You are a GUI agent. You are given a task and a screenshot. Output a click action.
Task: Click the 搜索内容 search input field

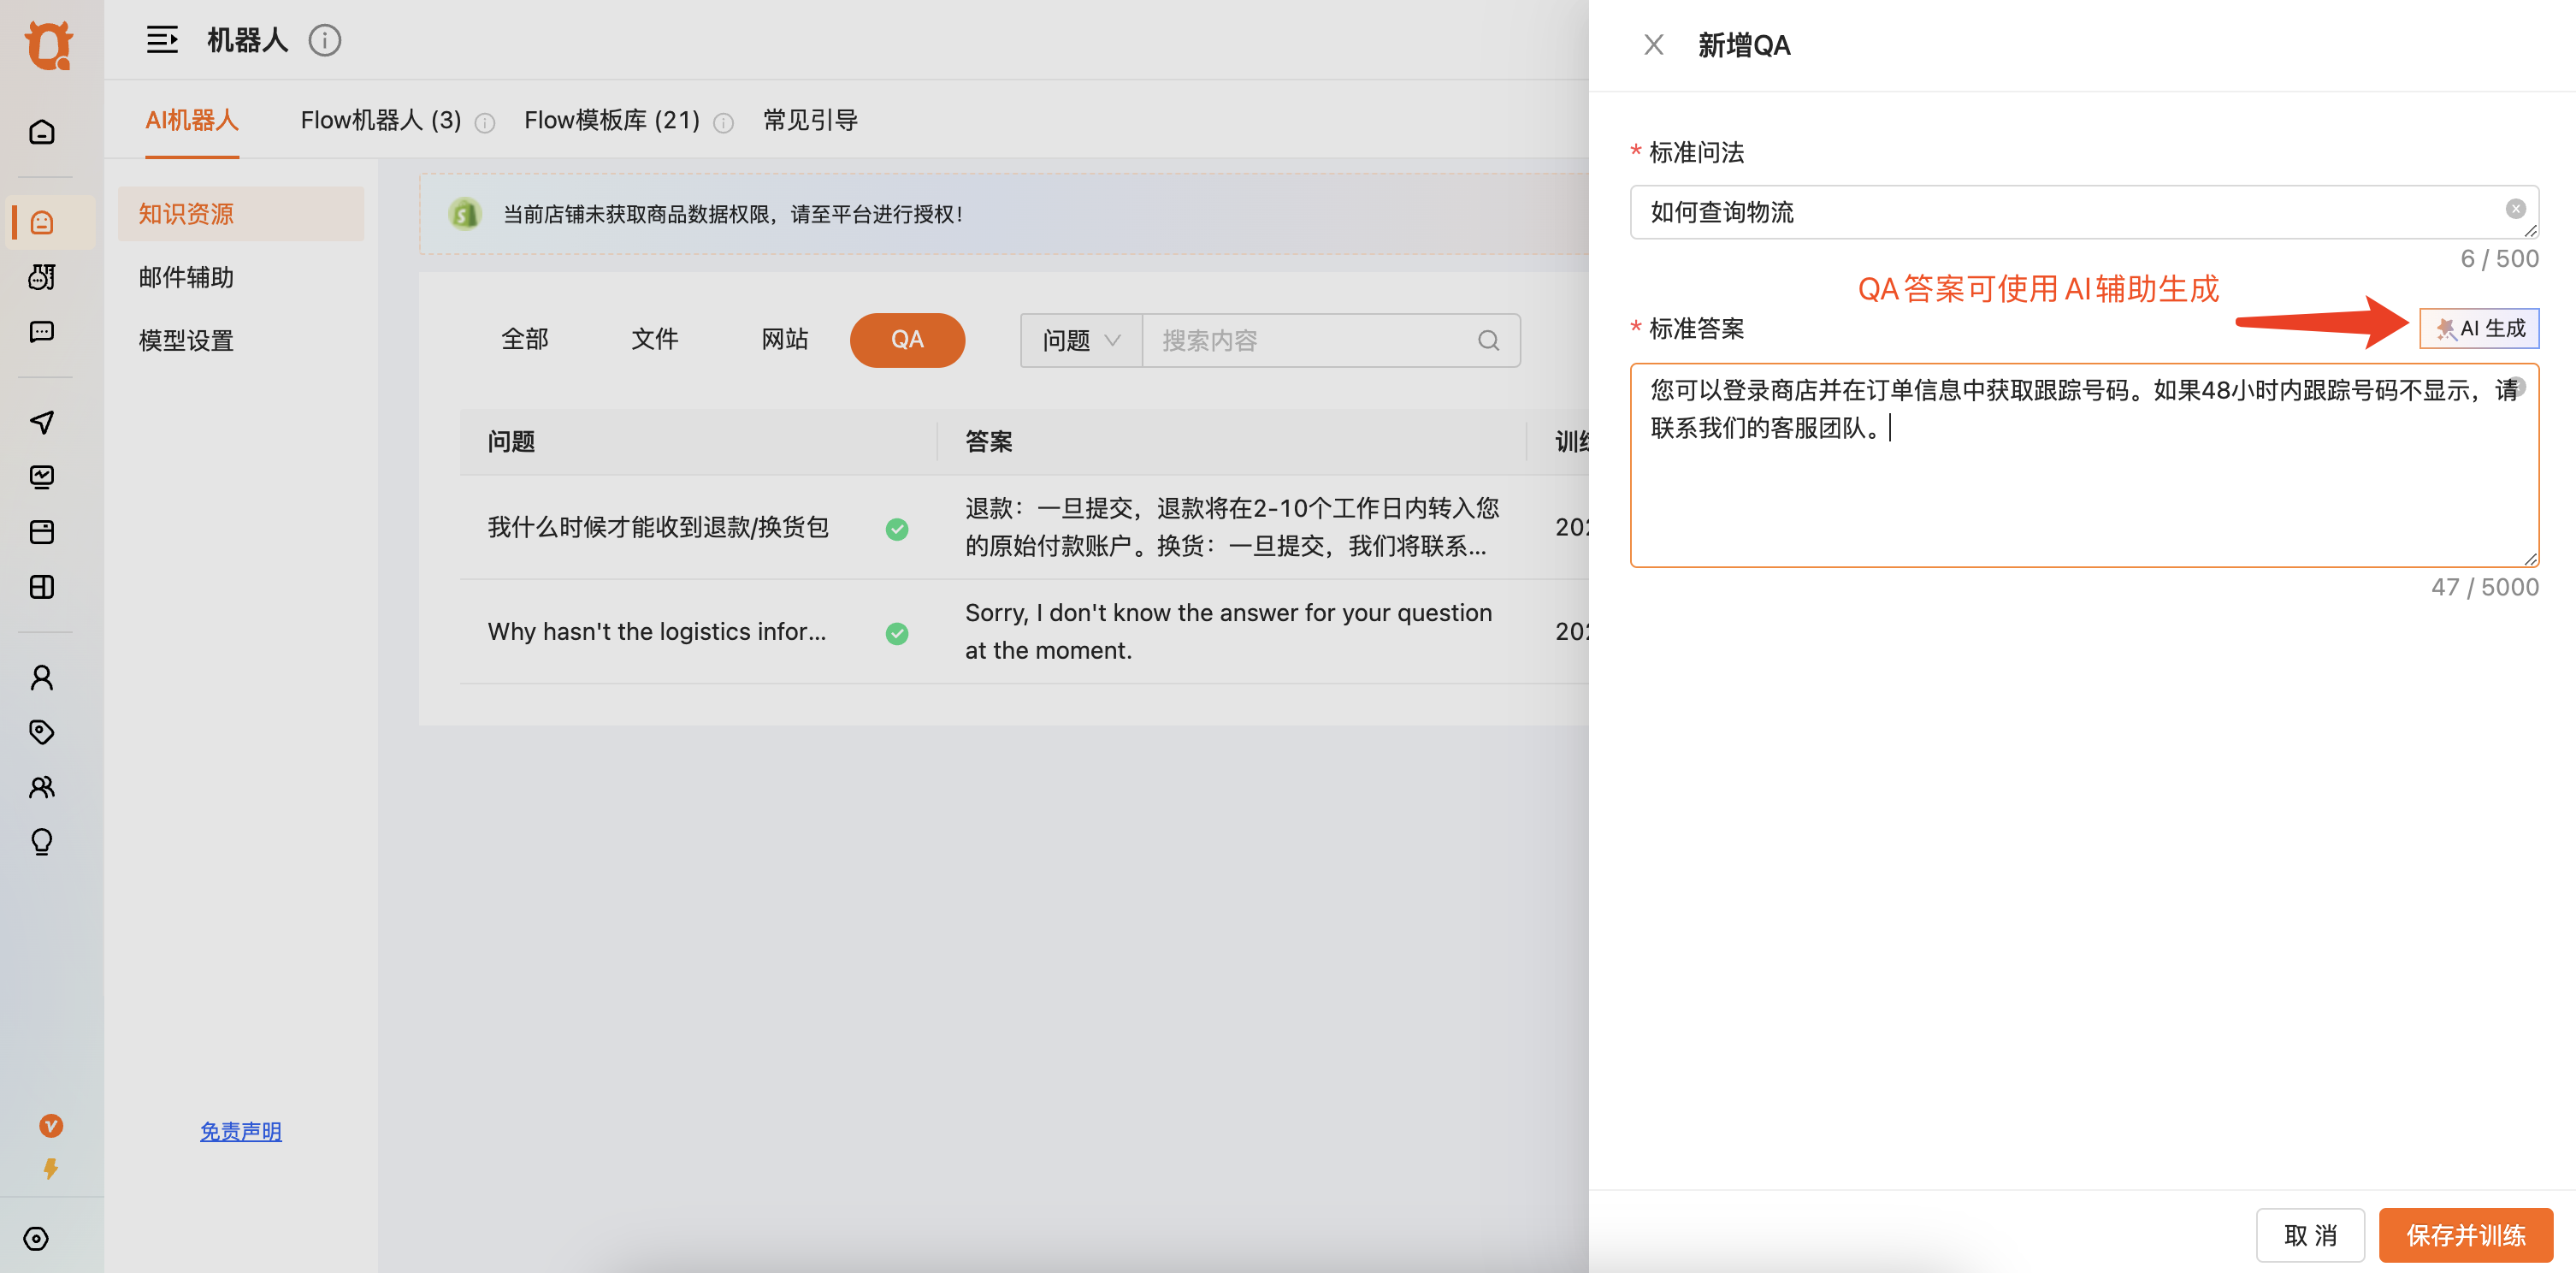pos(1310,341)
